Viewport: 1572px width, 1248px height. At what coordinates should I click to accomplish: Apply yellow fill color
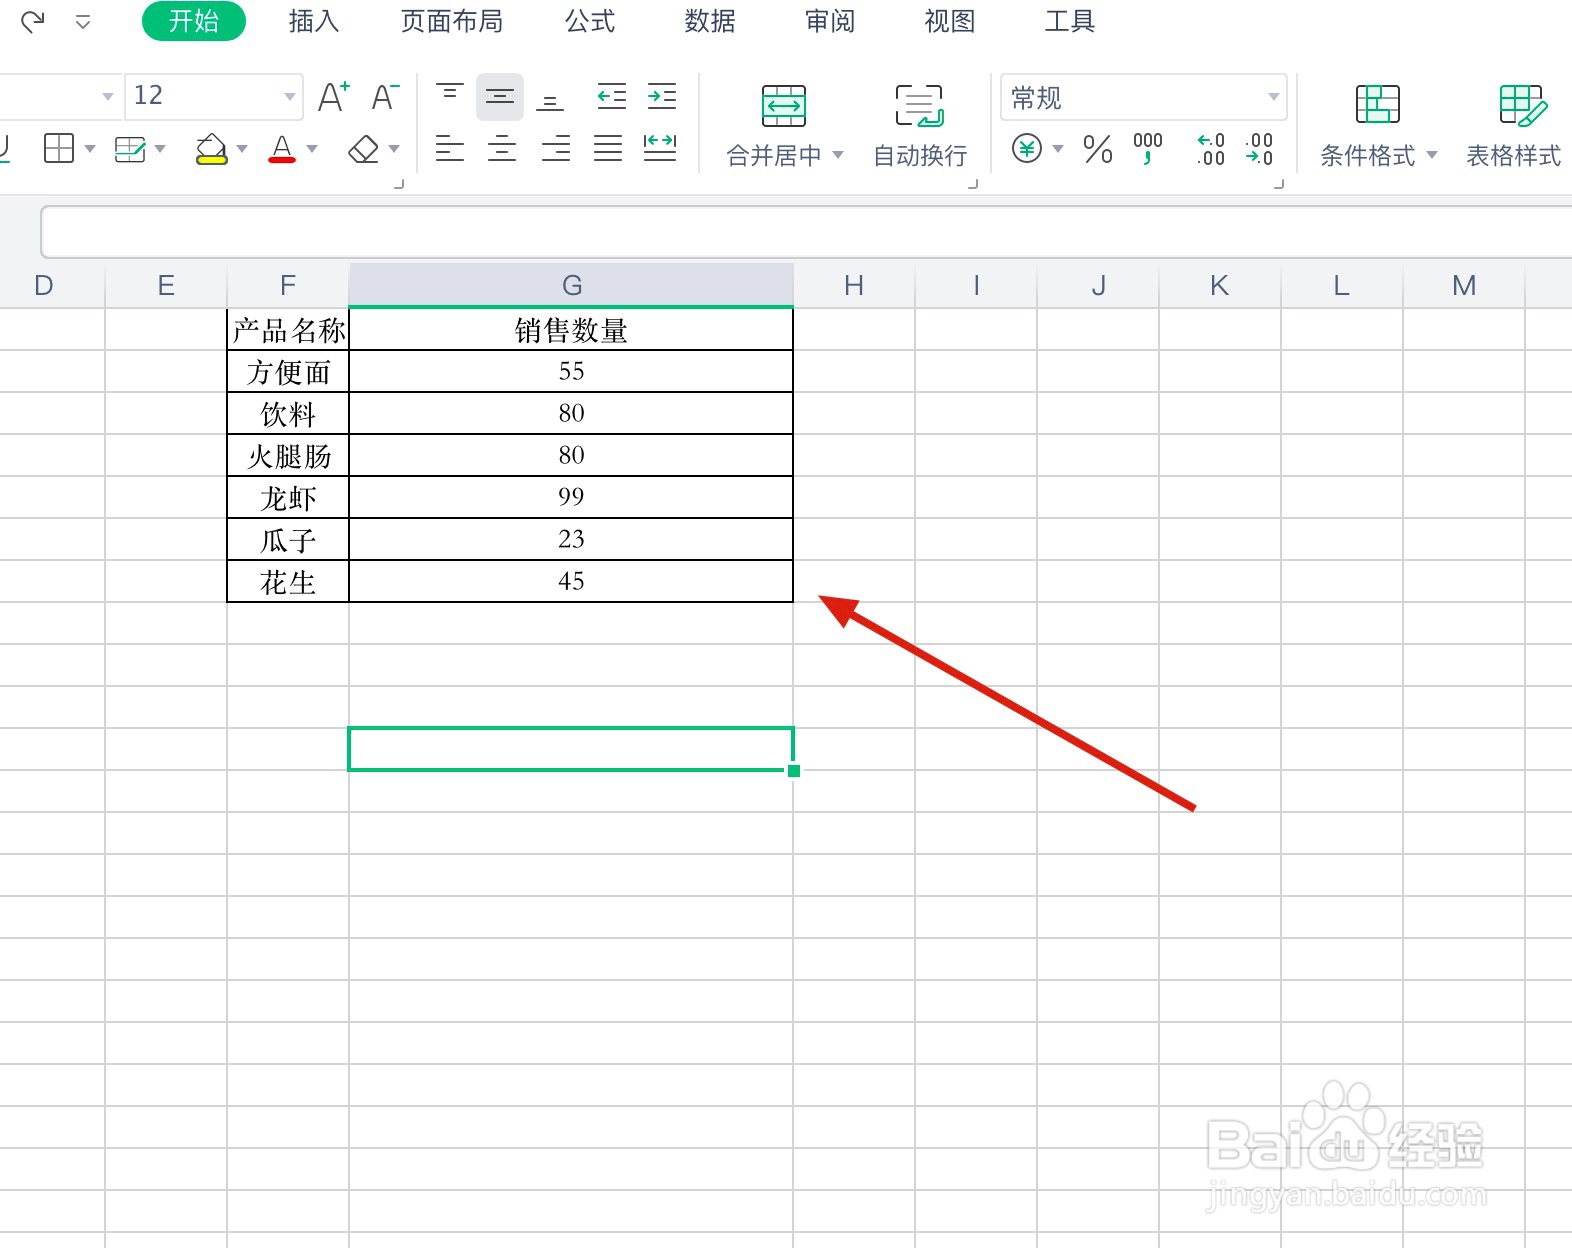[211, 149]
